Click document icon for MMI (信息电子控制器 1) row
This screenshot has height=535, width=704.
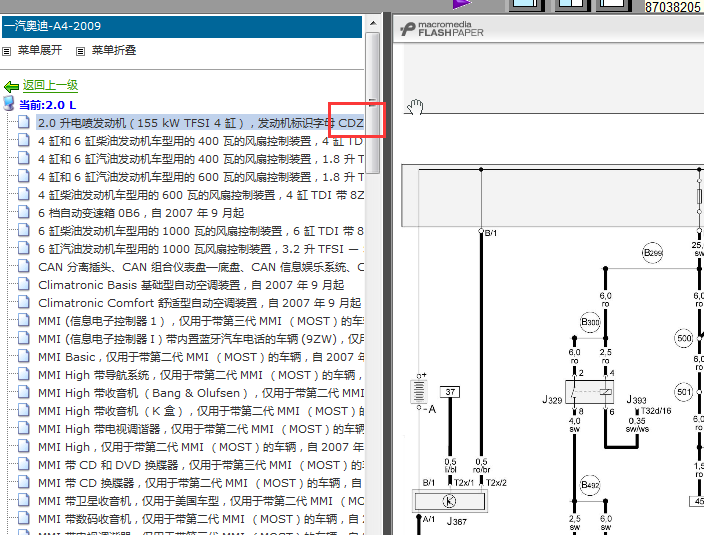click(x=23, y=320)
